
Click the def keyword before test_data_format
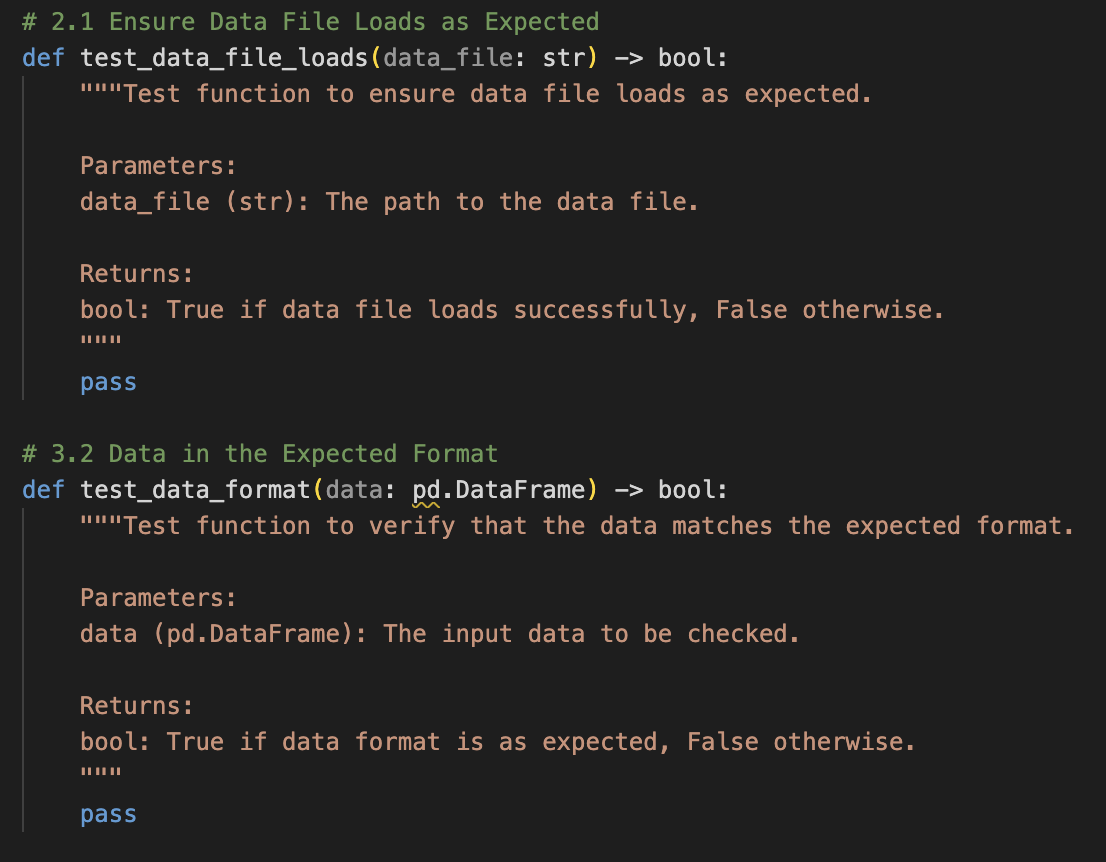coord(43,489)
